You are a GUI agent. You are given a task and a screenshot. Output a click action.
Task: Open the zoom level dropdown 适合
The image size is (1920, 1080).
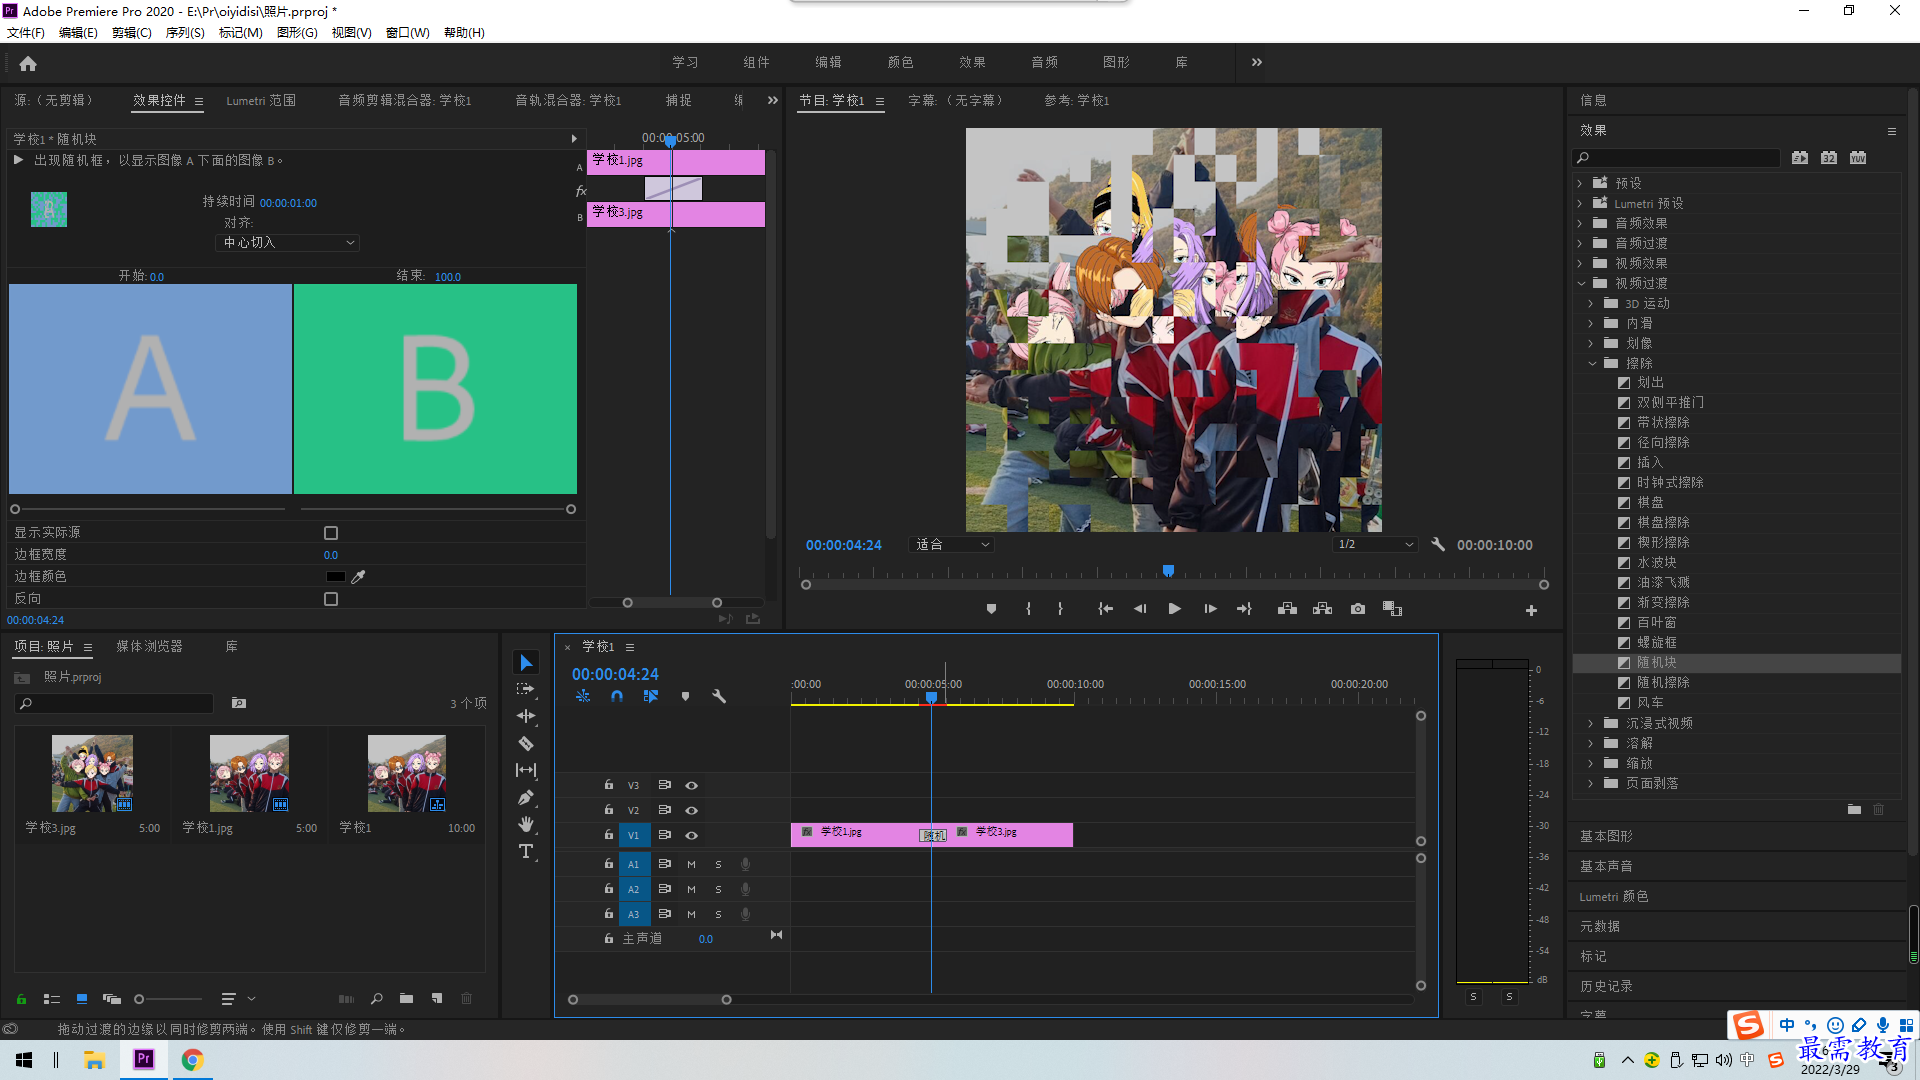(x=951, y=545)
